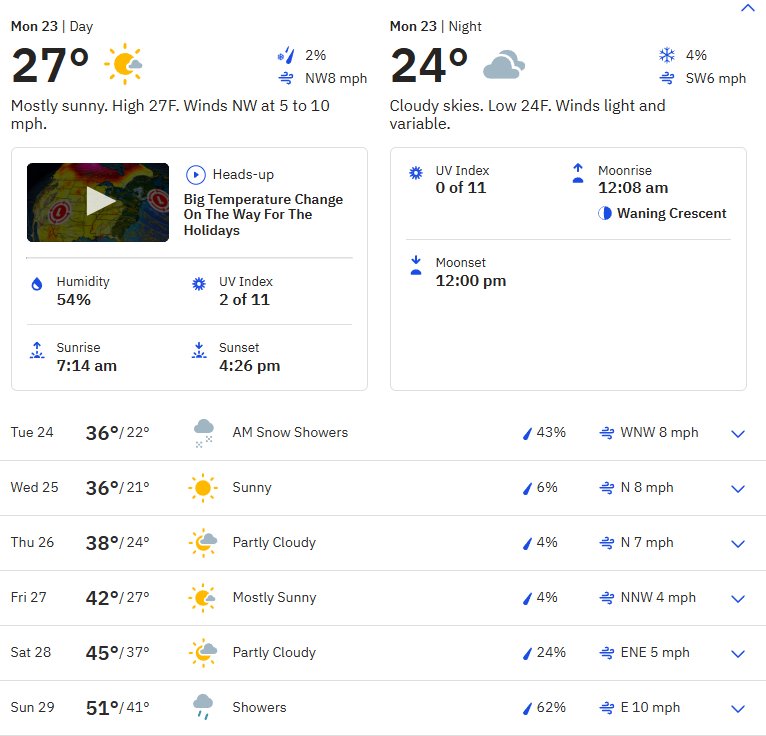This screenshot has height=736, width=766.
Task: Expand the Thu 26 forecast details
Action: pyautogui.click(x=738, y=544)
